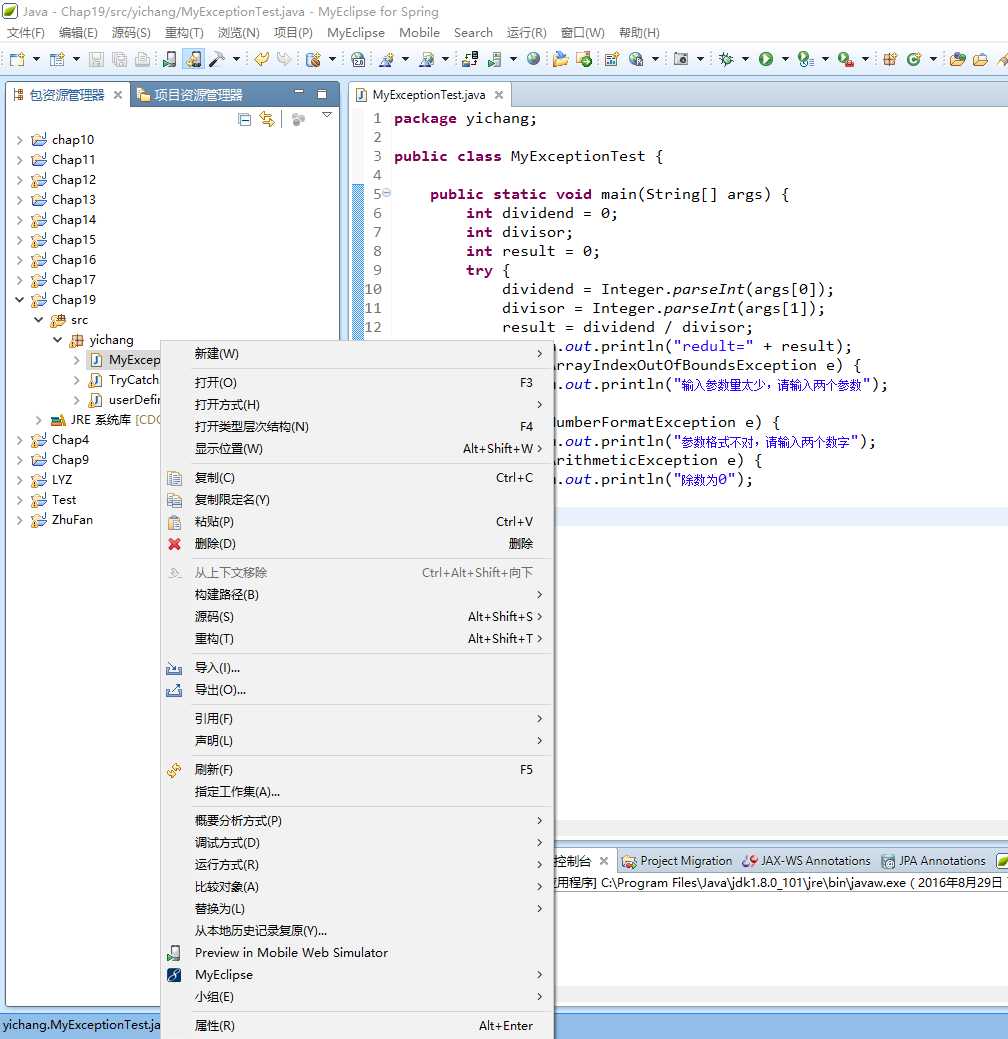Image resolution: width=1008 pixels, height=1039 pixels.
Task: Click Collapse All in package explorer
Action: (245, 119)
